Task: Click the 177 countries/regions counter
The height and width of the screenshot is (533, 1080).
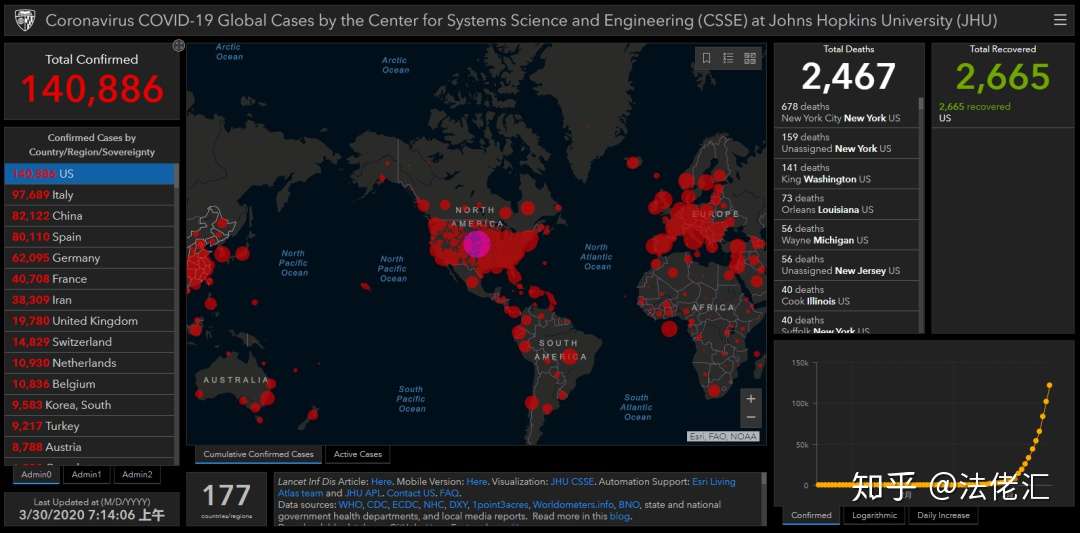Action: 227,499
